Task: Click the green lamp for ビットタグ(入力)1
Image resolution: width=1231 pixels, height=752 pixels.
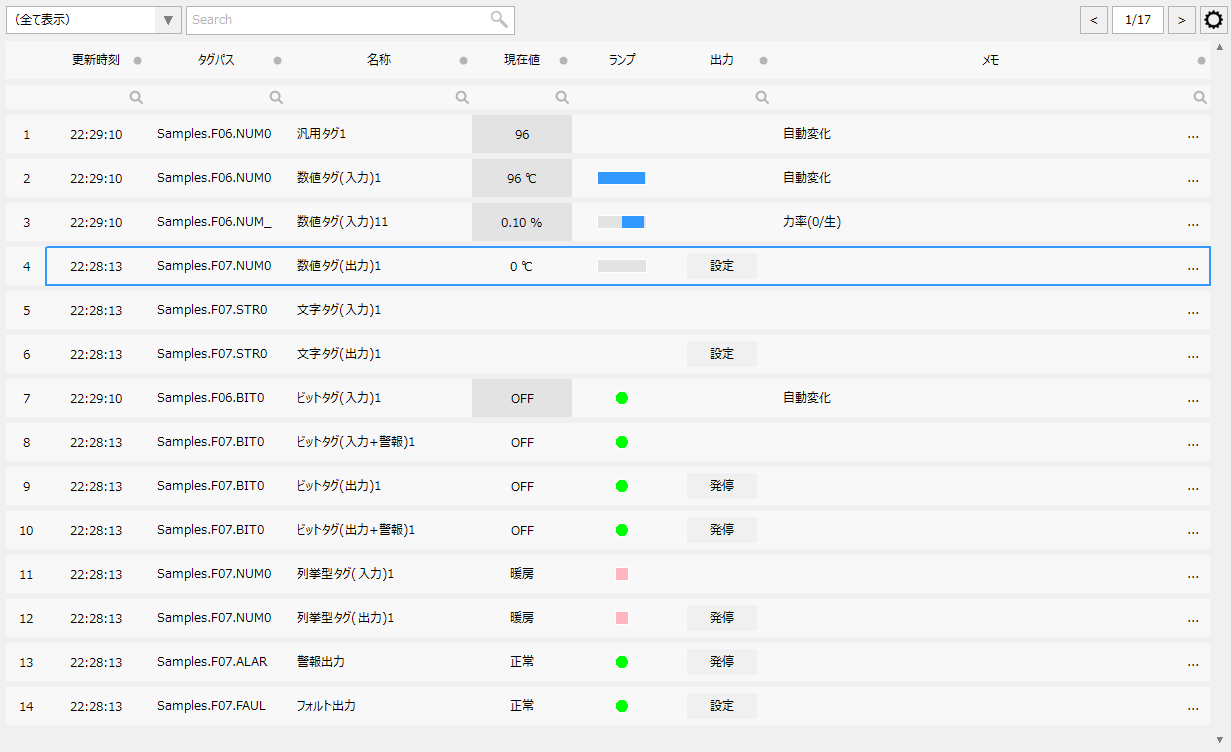Action: 621,397
